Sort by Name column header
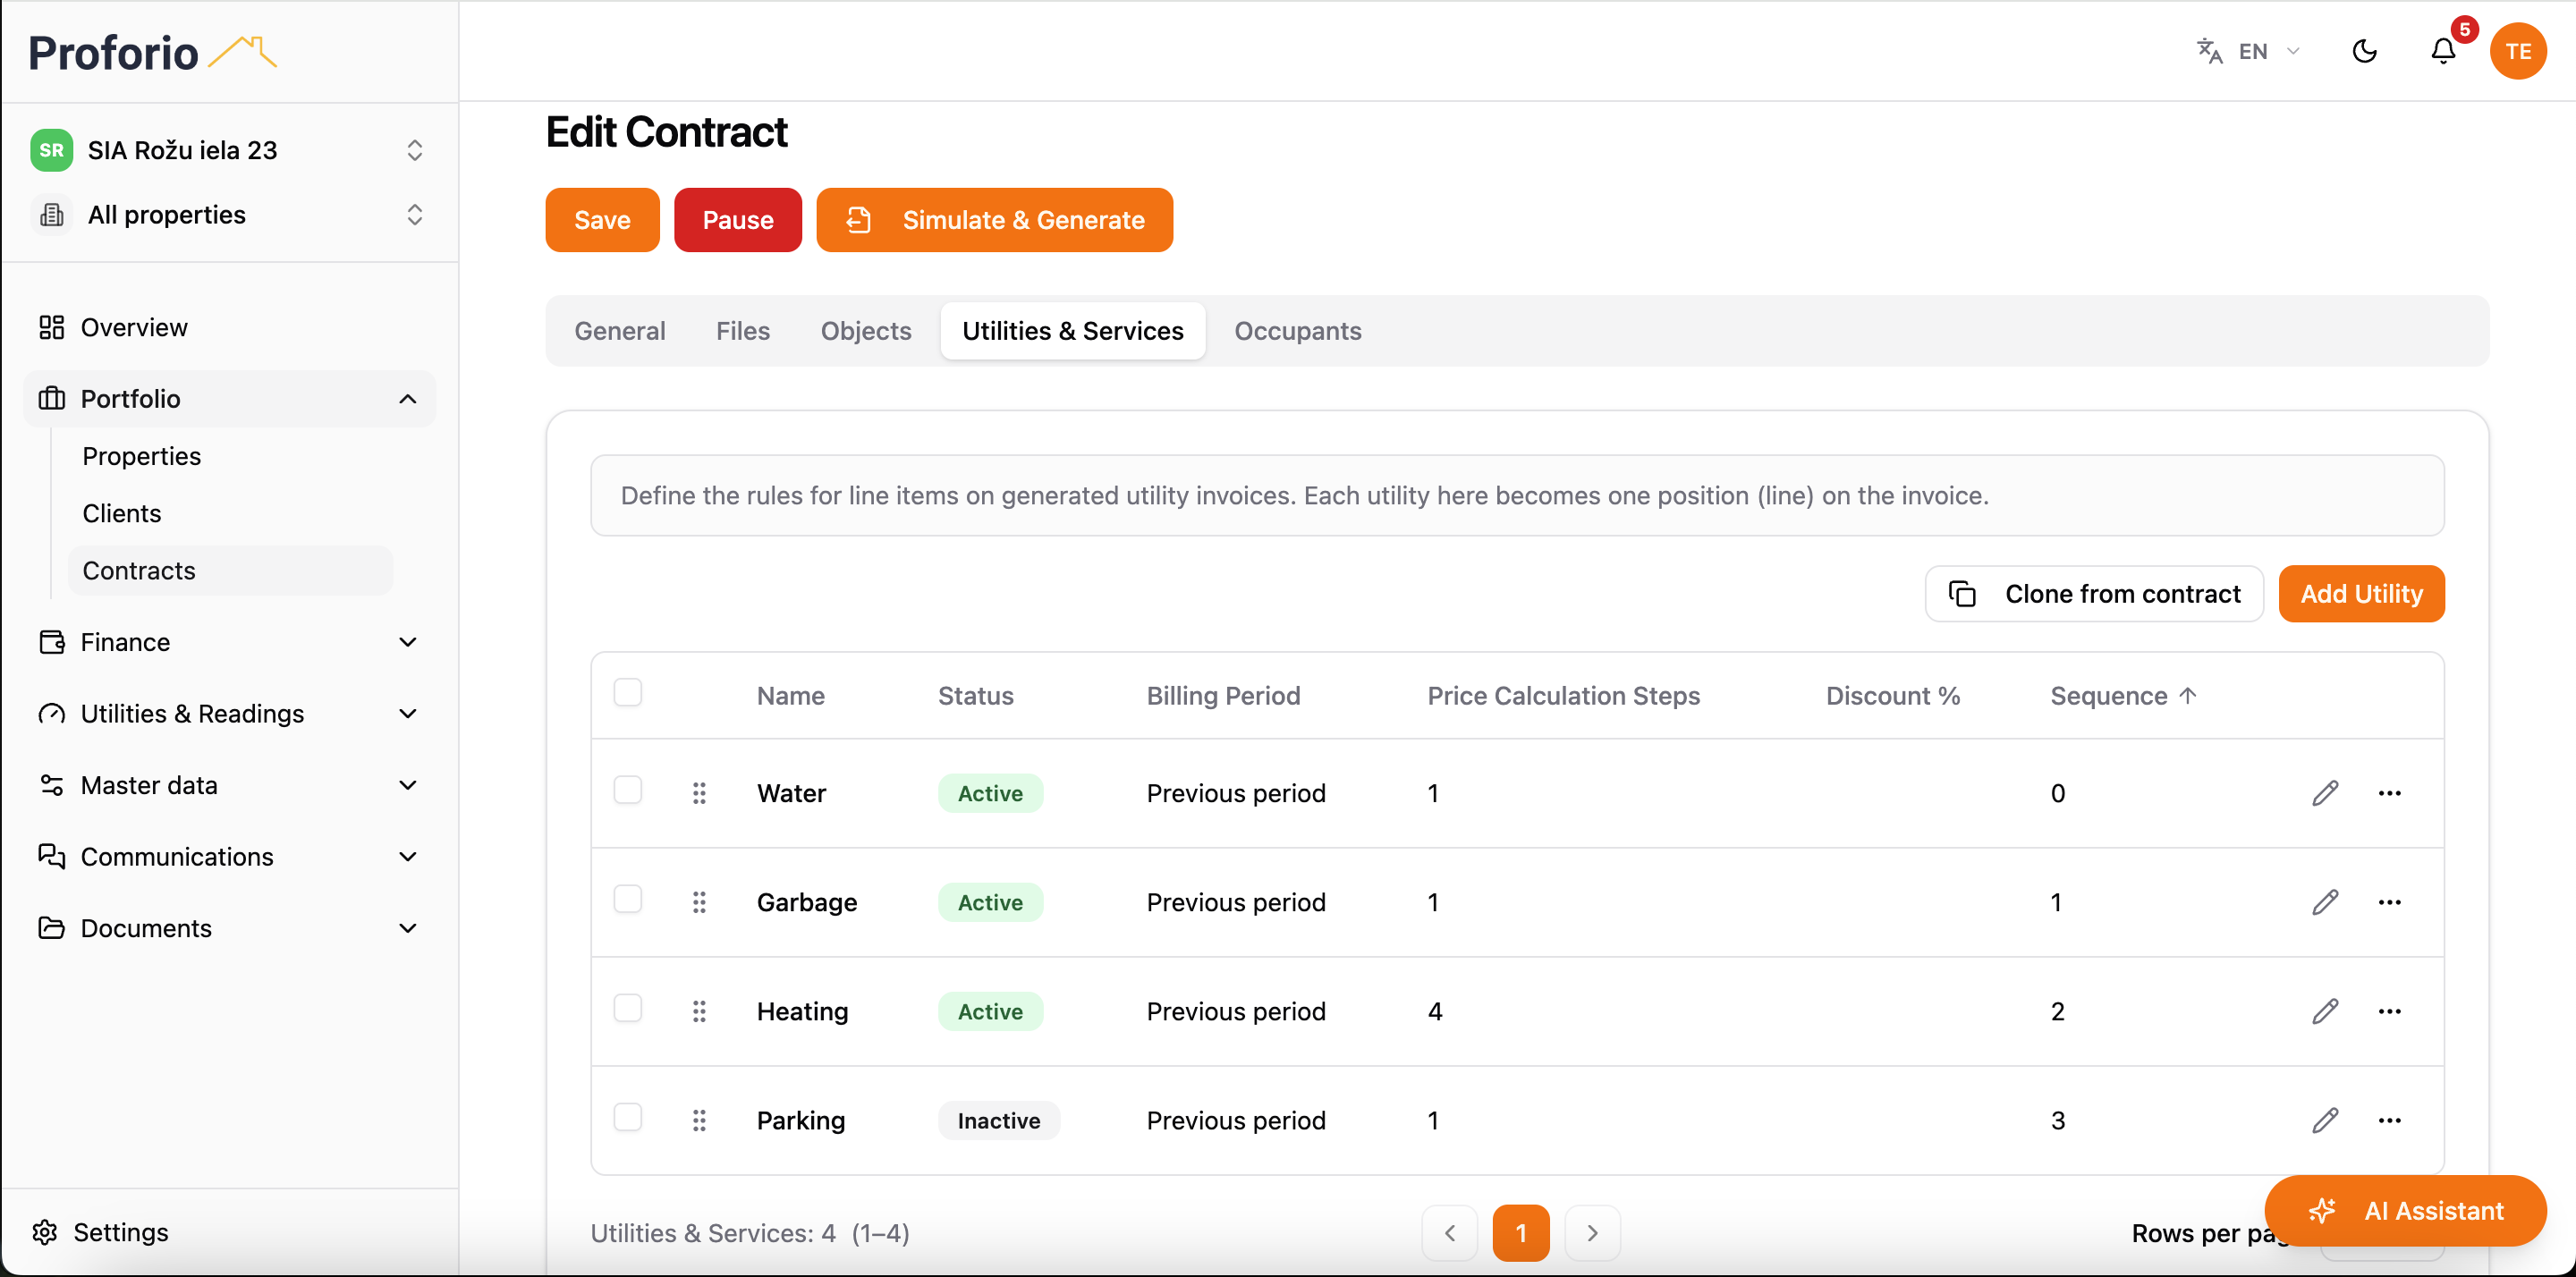Viewport: 2576px width, 1277px height. click(x=790, y=695)
